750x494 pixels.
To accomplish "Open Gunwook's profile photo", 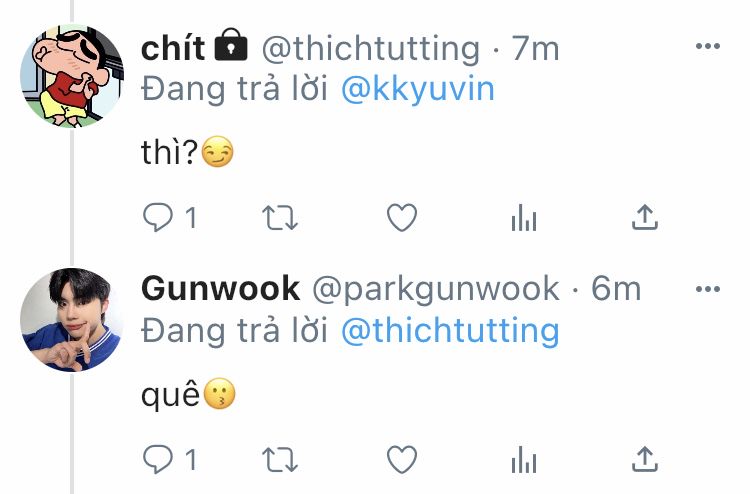I will click(72, 319).
